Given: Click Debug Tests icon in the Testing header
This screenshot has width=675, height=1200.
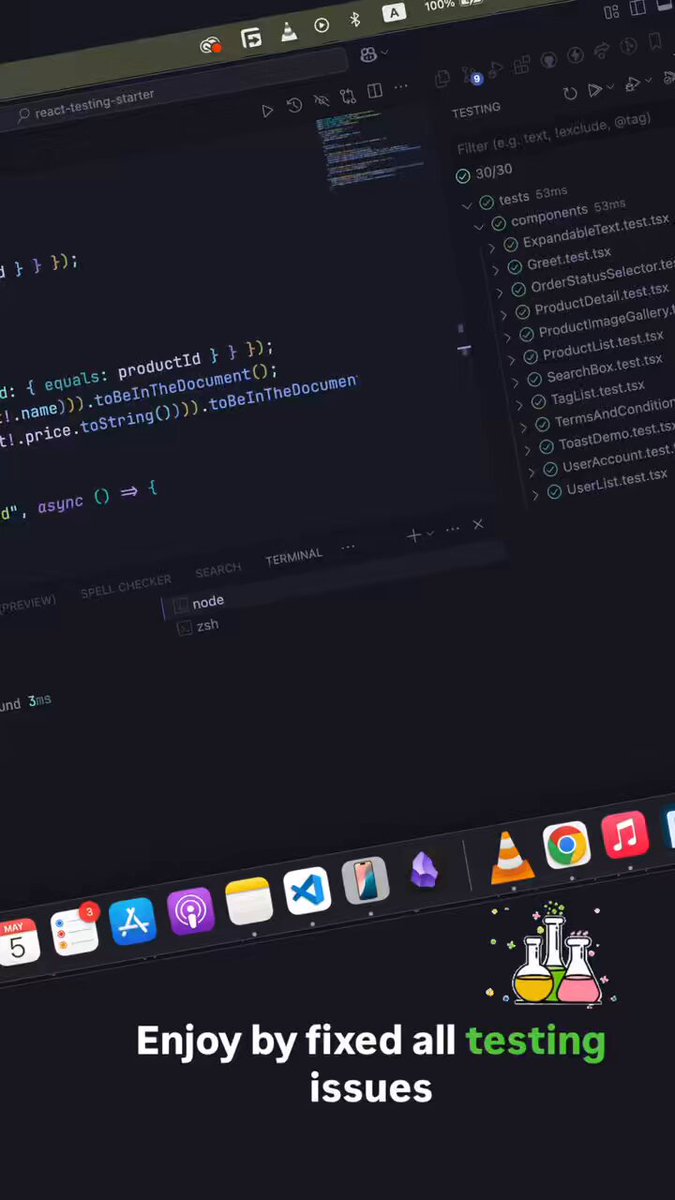Looking at the screenshot, I should pyautogui.click(x=633, y=84).
